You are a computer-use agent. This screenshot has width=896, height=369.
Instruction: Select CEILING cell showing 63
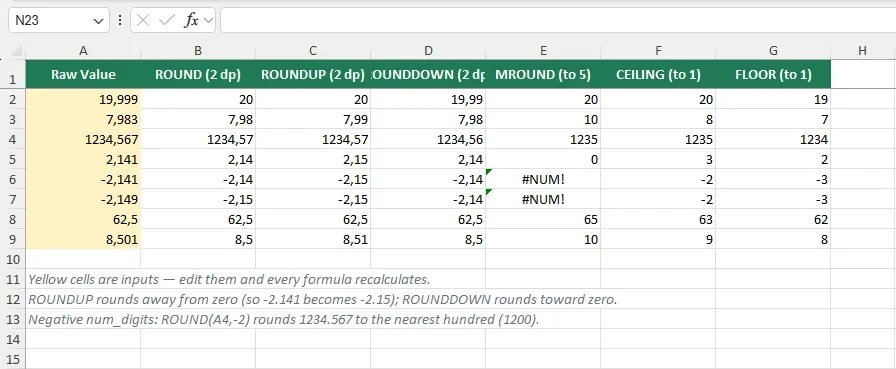point(658,219)
